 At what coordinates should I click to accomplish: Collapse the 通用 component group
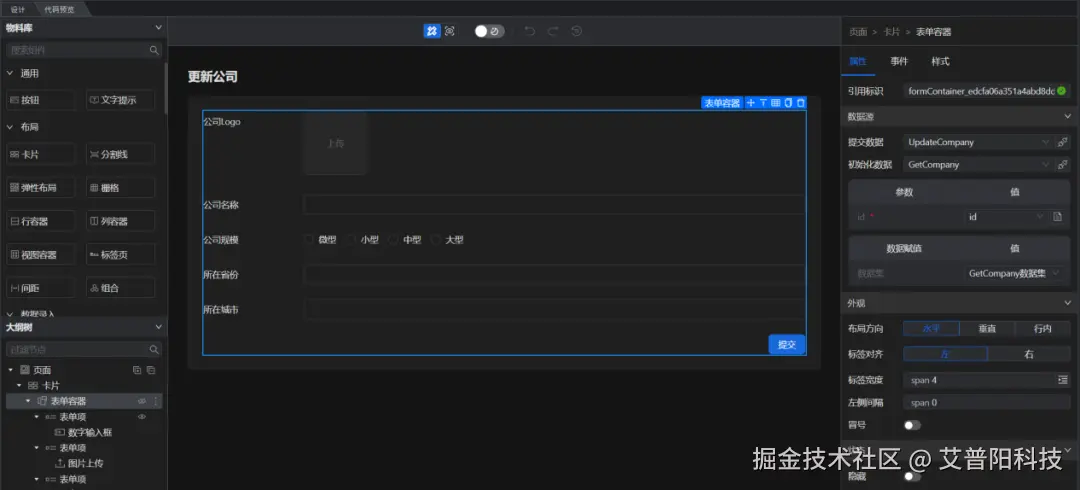10,73
